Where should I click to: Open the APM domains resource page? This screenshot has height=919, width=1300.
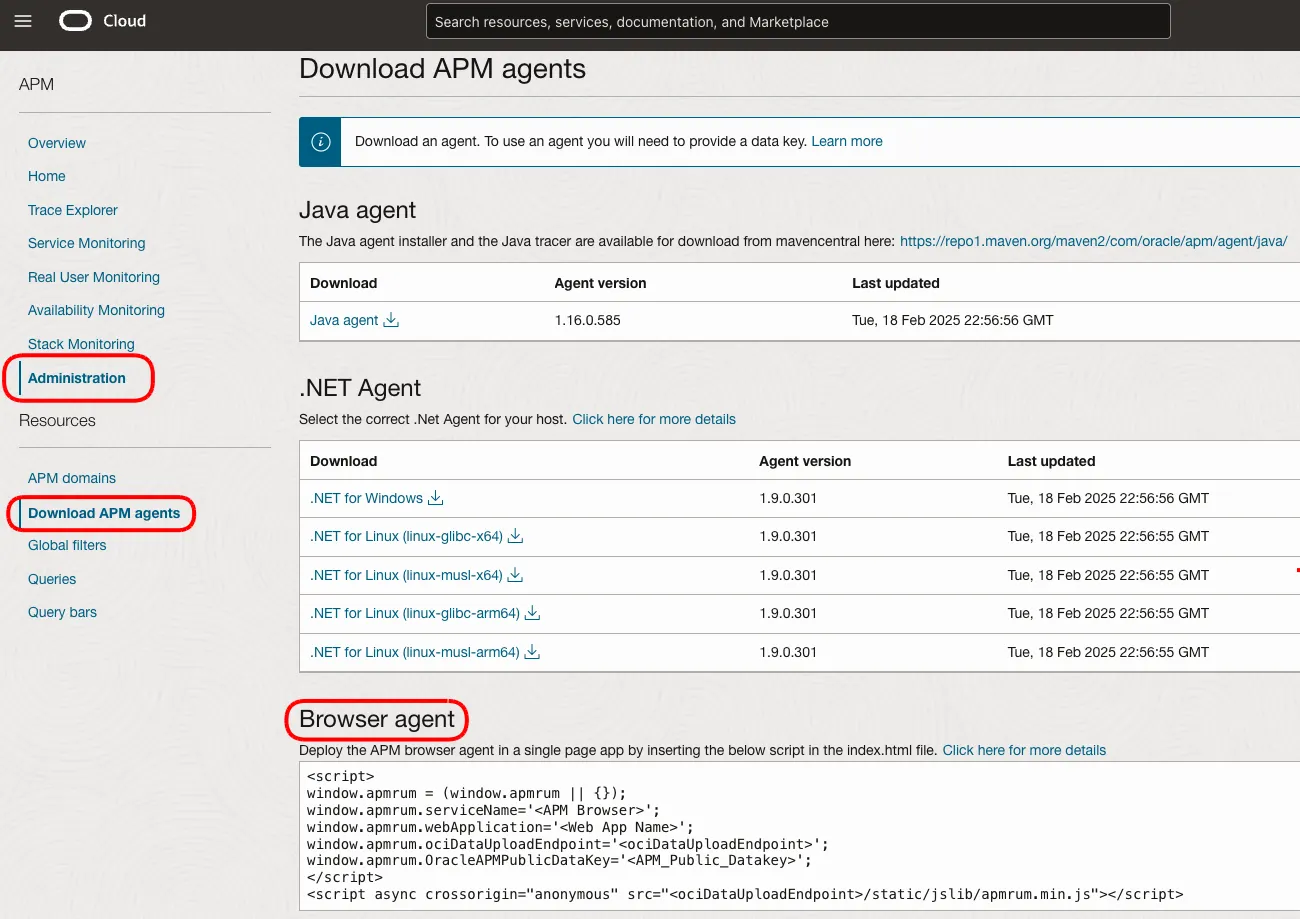(71, 478)
